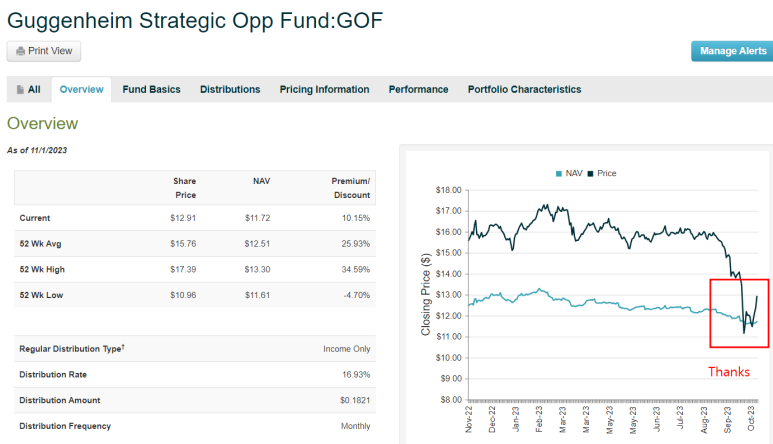Click the Closing Price ($) axis title
Viewport: 773px width, 444px height.
pyautogui.click(x=425, y=295)
